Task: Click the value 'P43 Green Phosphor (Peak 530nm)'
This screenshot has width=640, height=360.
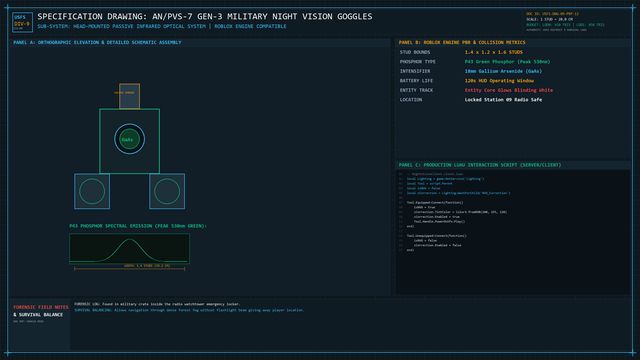Action: (507, 62)
